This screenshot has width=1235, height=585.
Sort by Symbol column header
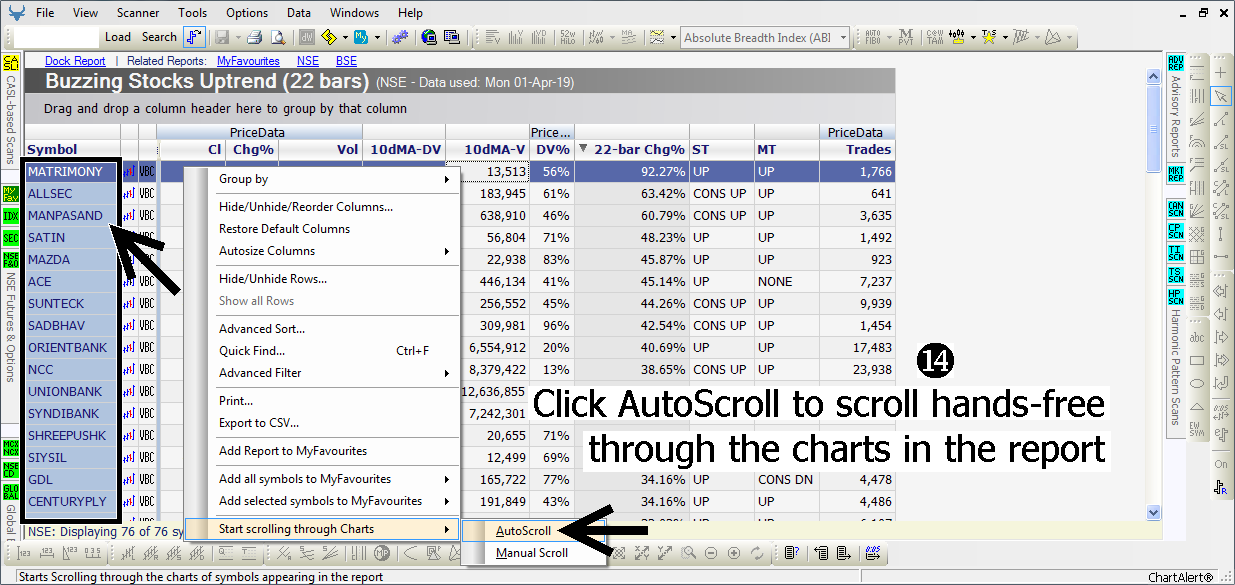pos(72,149)
